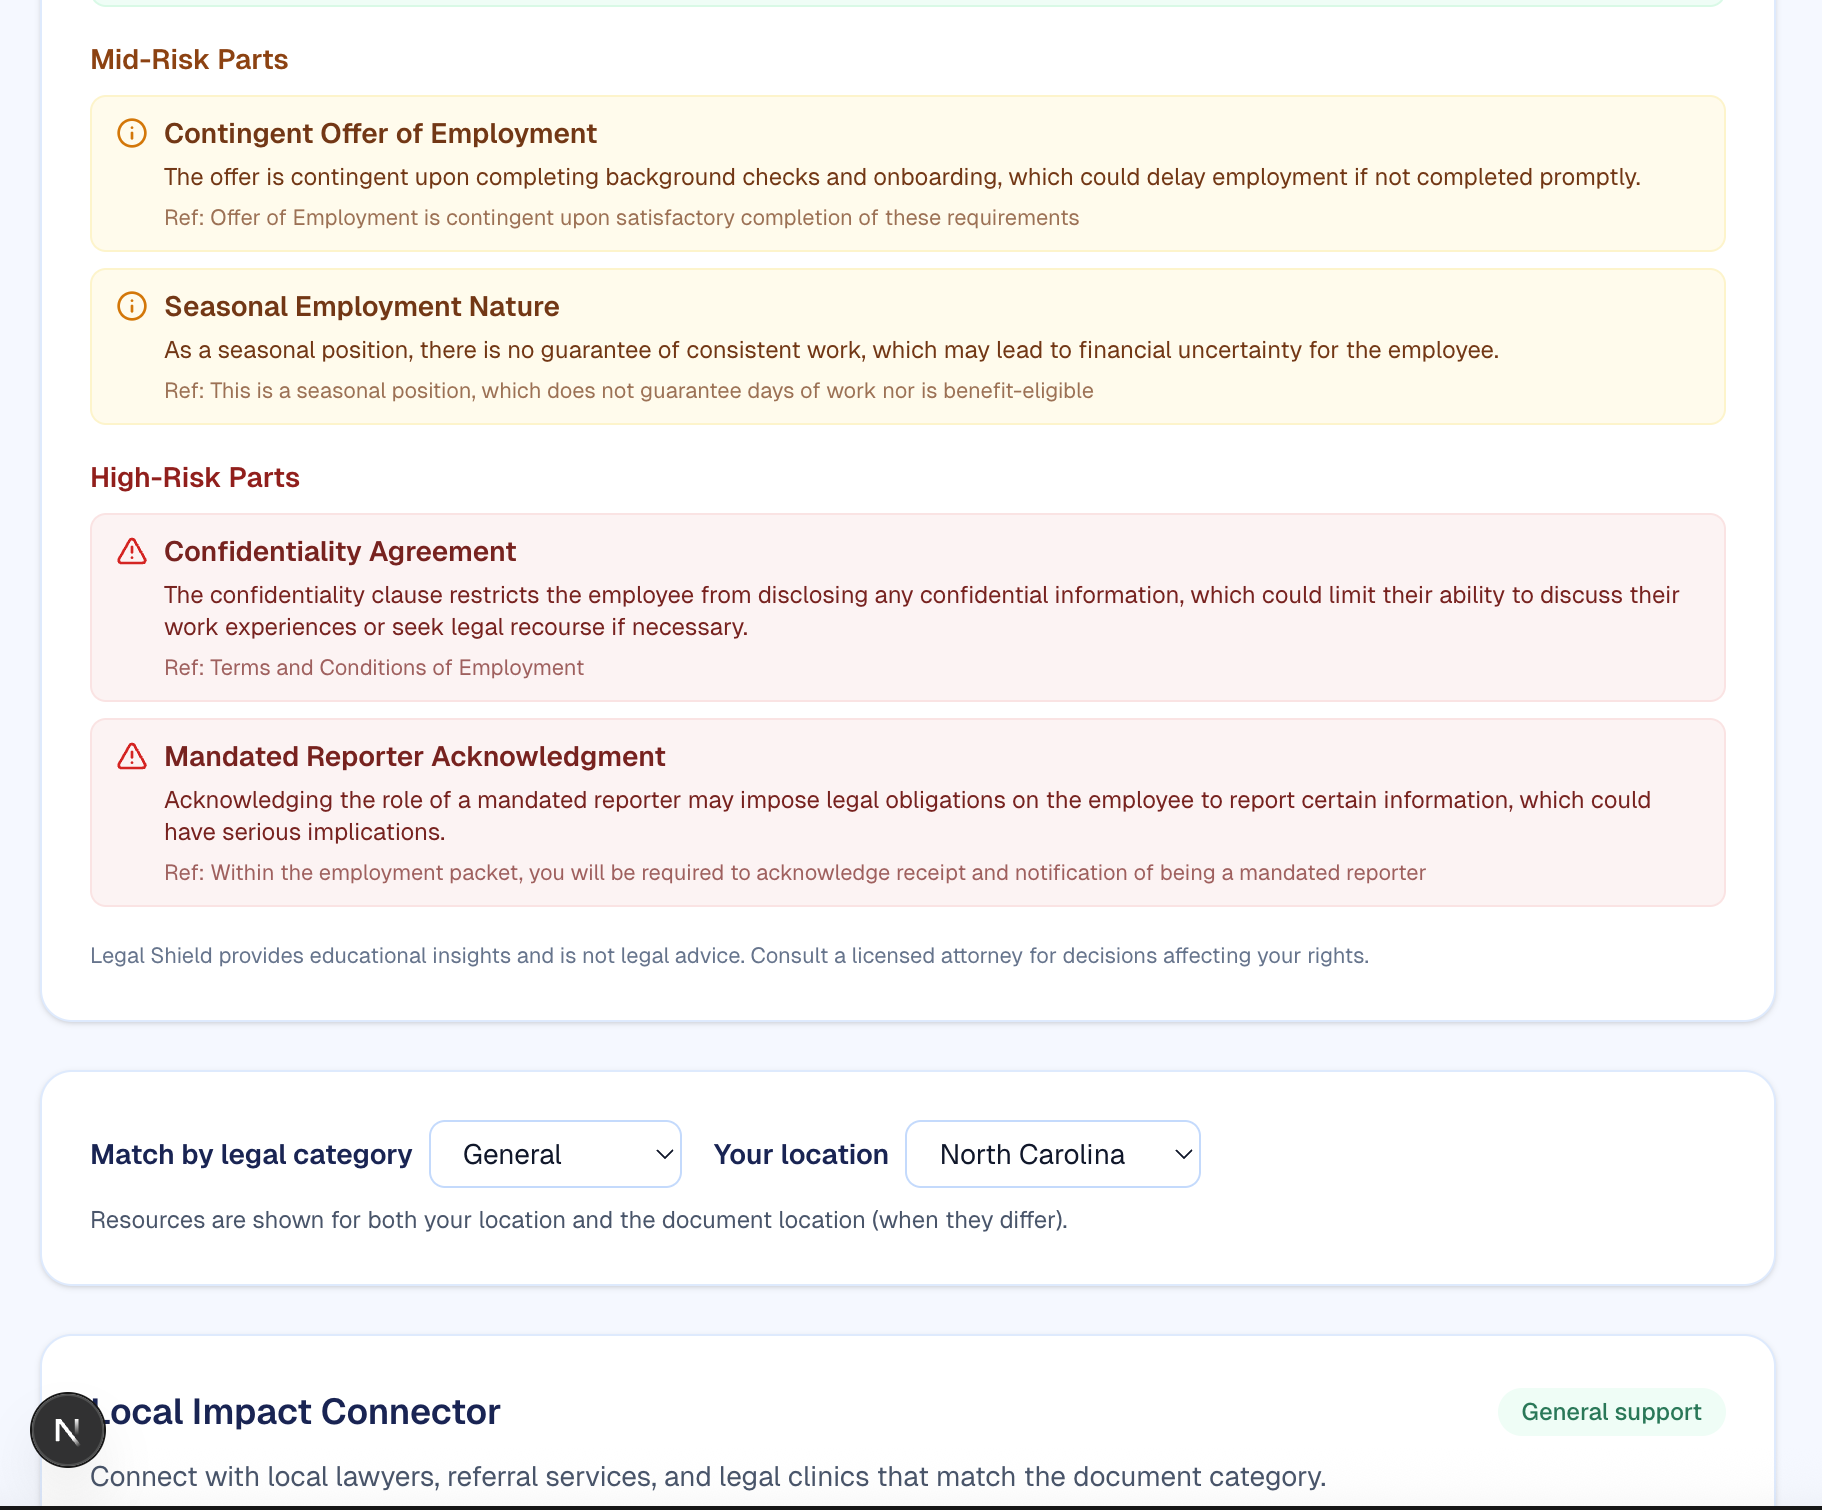Screen dimensions: 1822x1510
Task: Click the Match by legal category label
Action: [251, 1155]
